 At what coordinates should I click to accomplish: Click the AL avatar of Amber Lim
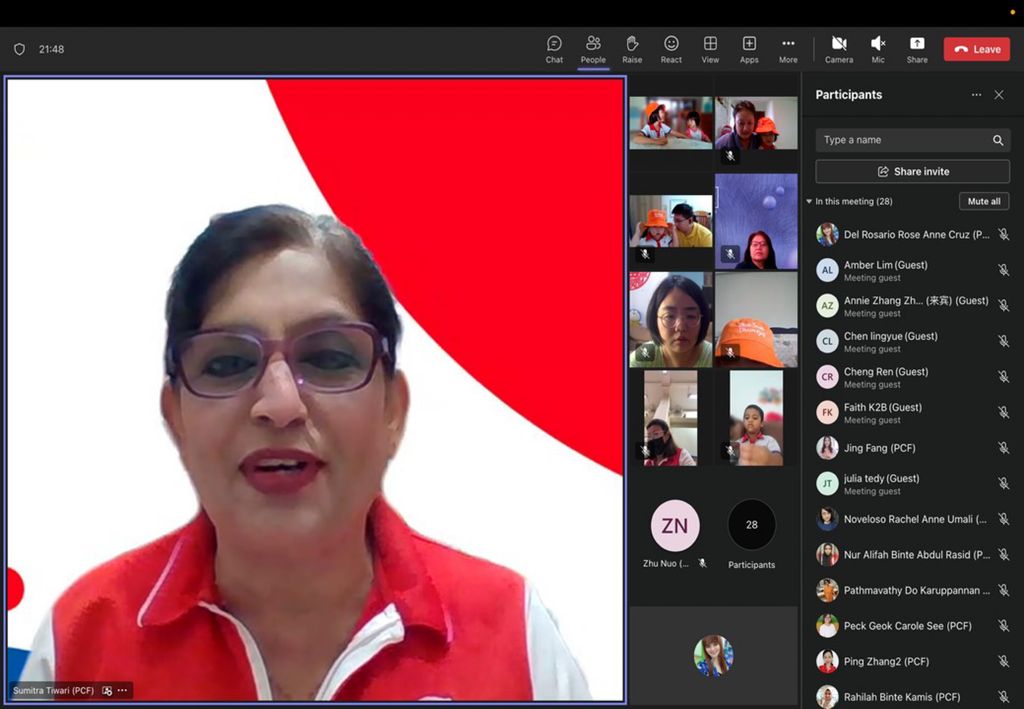(827, 270)
